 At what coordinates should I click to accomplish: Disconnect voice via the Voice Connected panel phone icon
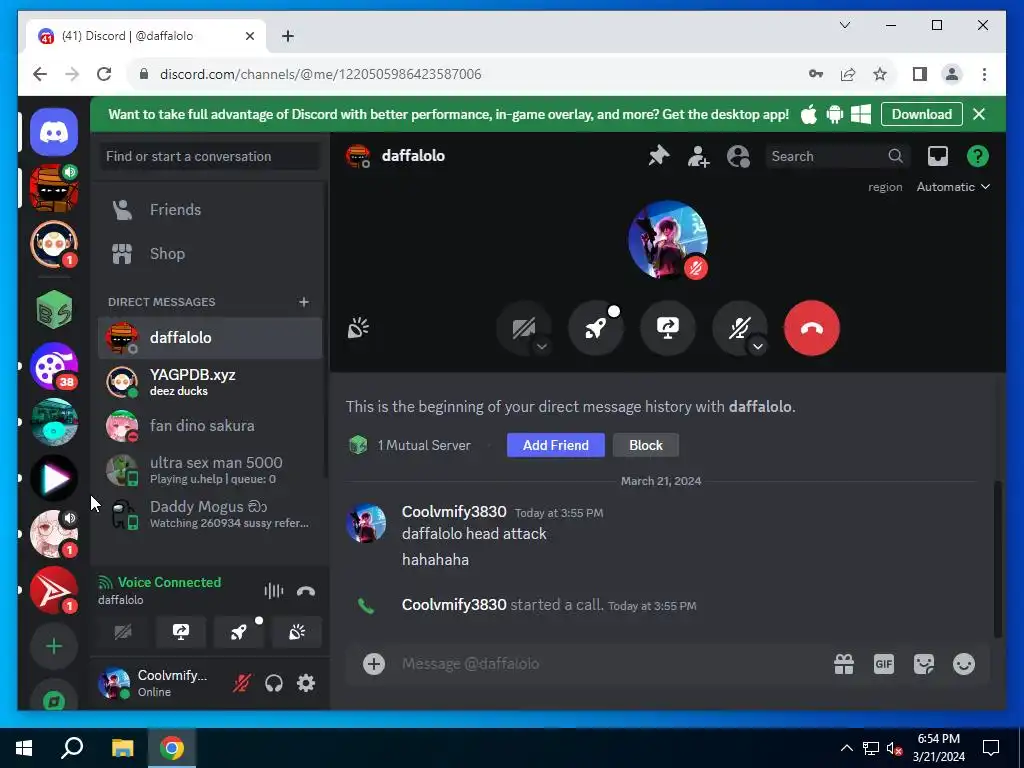point(306,591)
